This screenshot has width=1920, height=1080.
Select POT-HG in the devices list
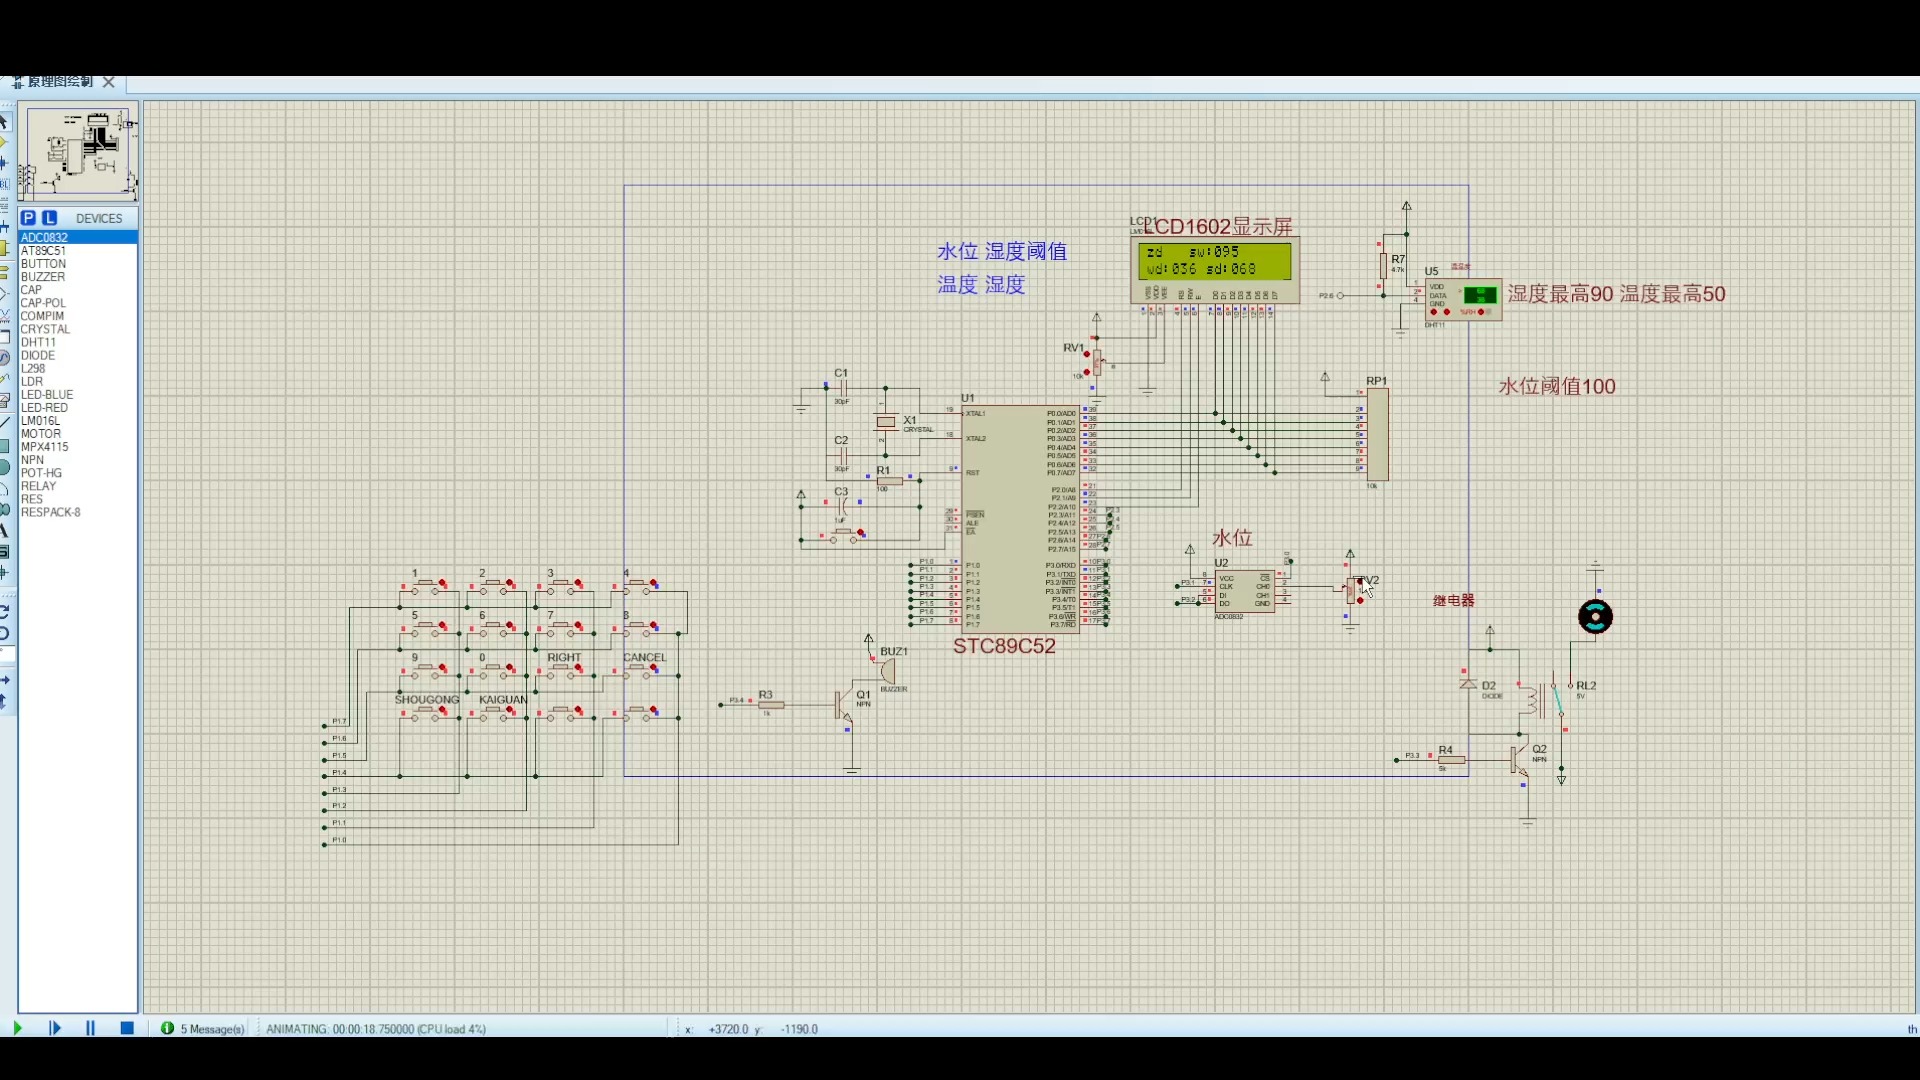click(77, 473)
